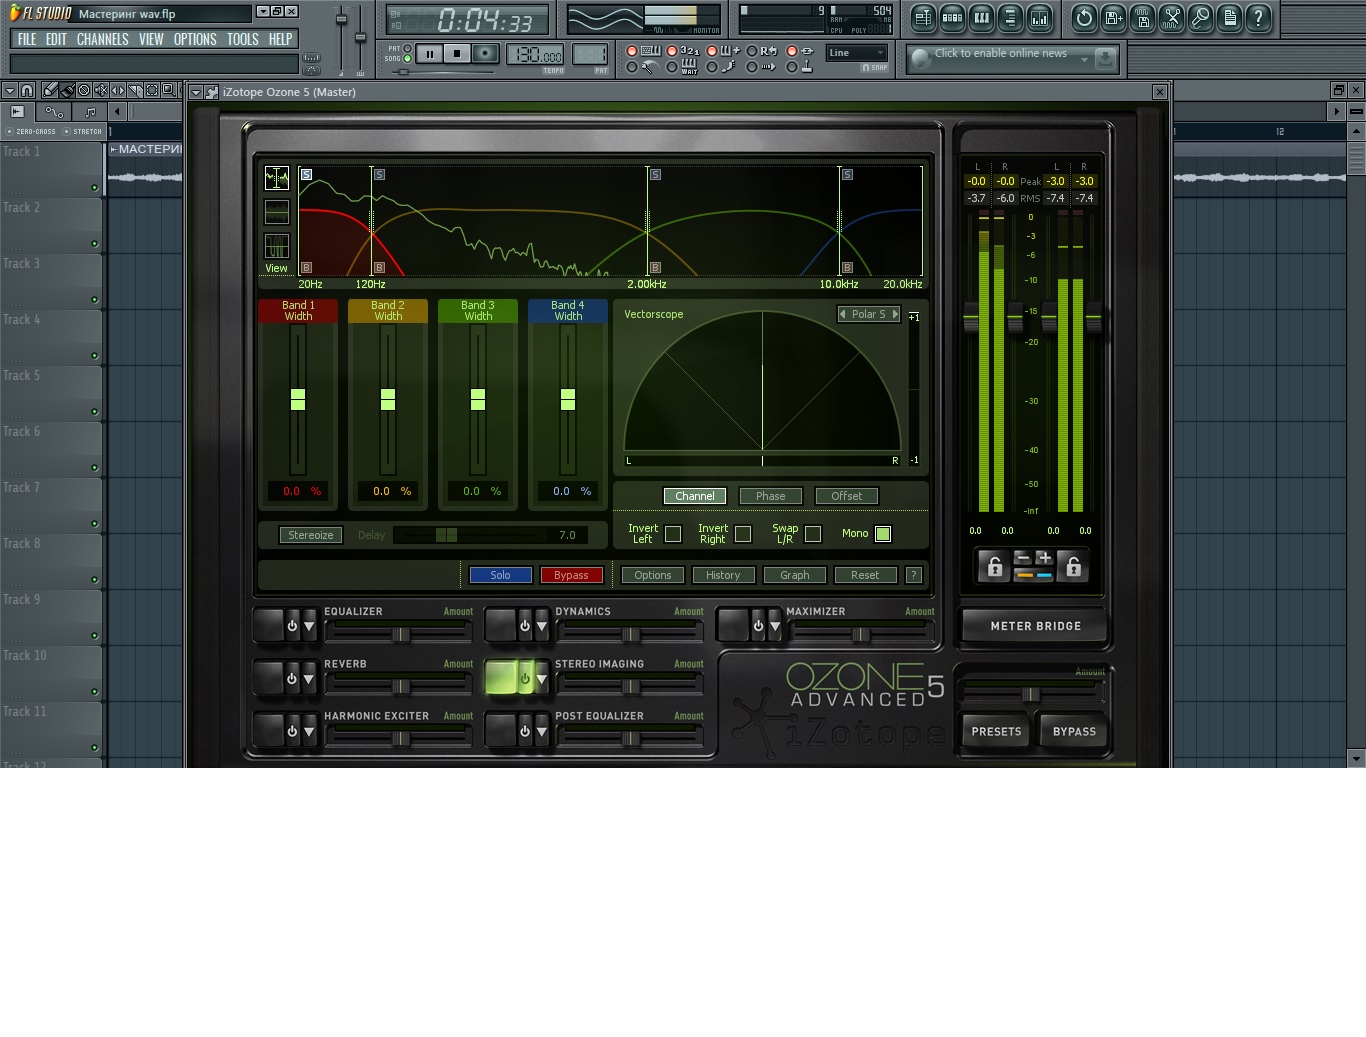The height and width of the screenshot is (1037, 1366).
Task: Select the Offset vectorscope tab
Action: tap(846, 496)
